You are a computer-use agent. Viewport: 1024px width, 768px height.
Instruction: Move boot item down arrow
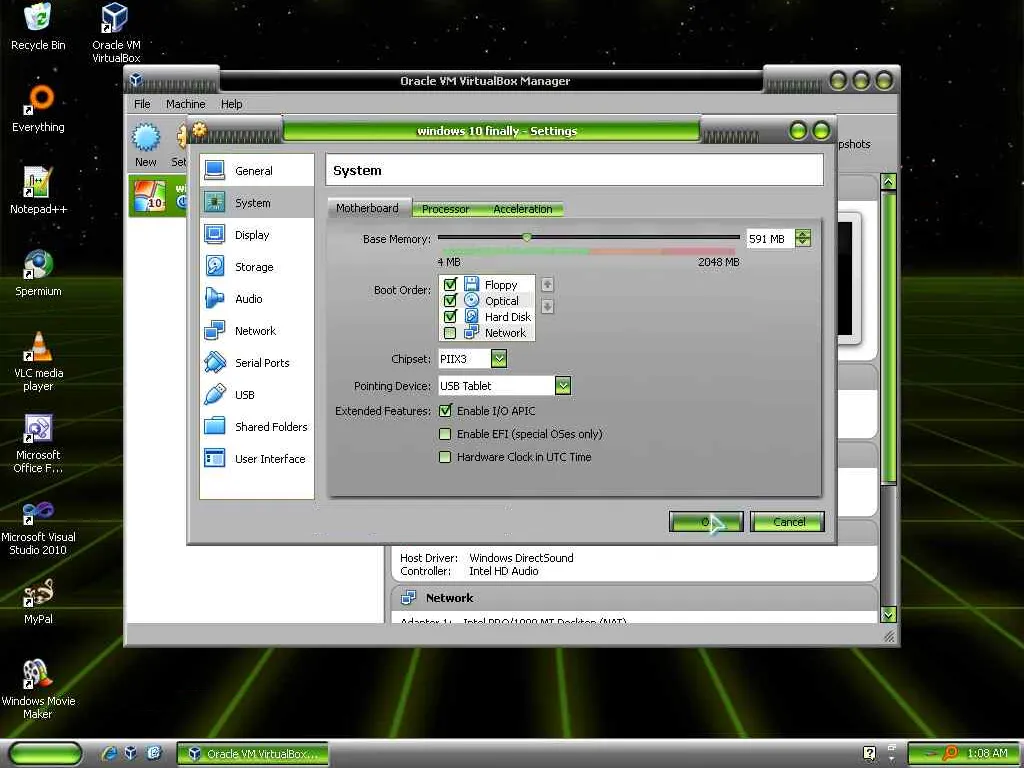547,306
